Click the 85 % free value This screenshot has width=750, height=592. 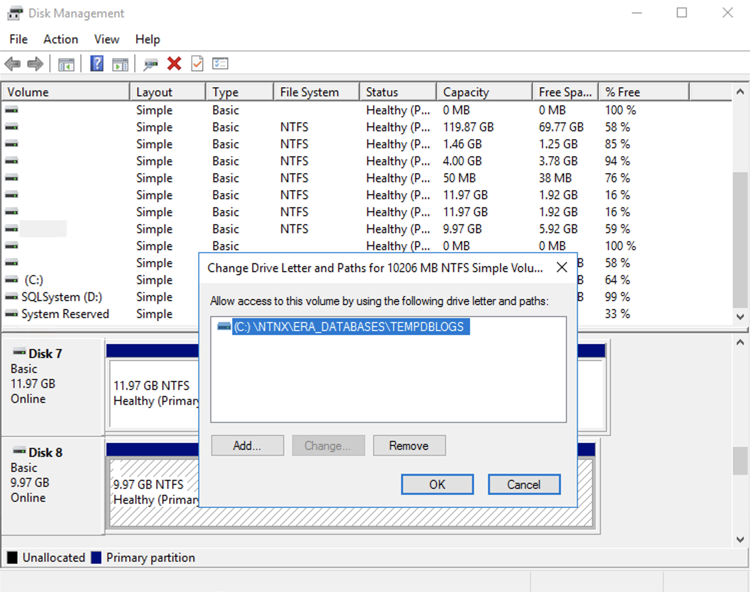[617, 144]
